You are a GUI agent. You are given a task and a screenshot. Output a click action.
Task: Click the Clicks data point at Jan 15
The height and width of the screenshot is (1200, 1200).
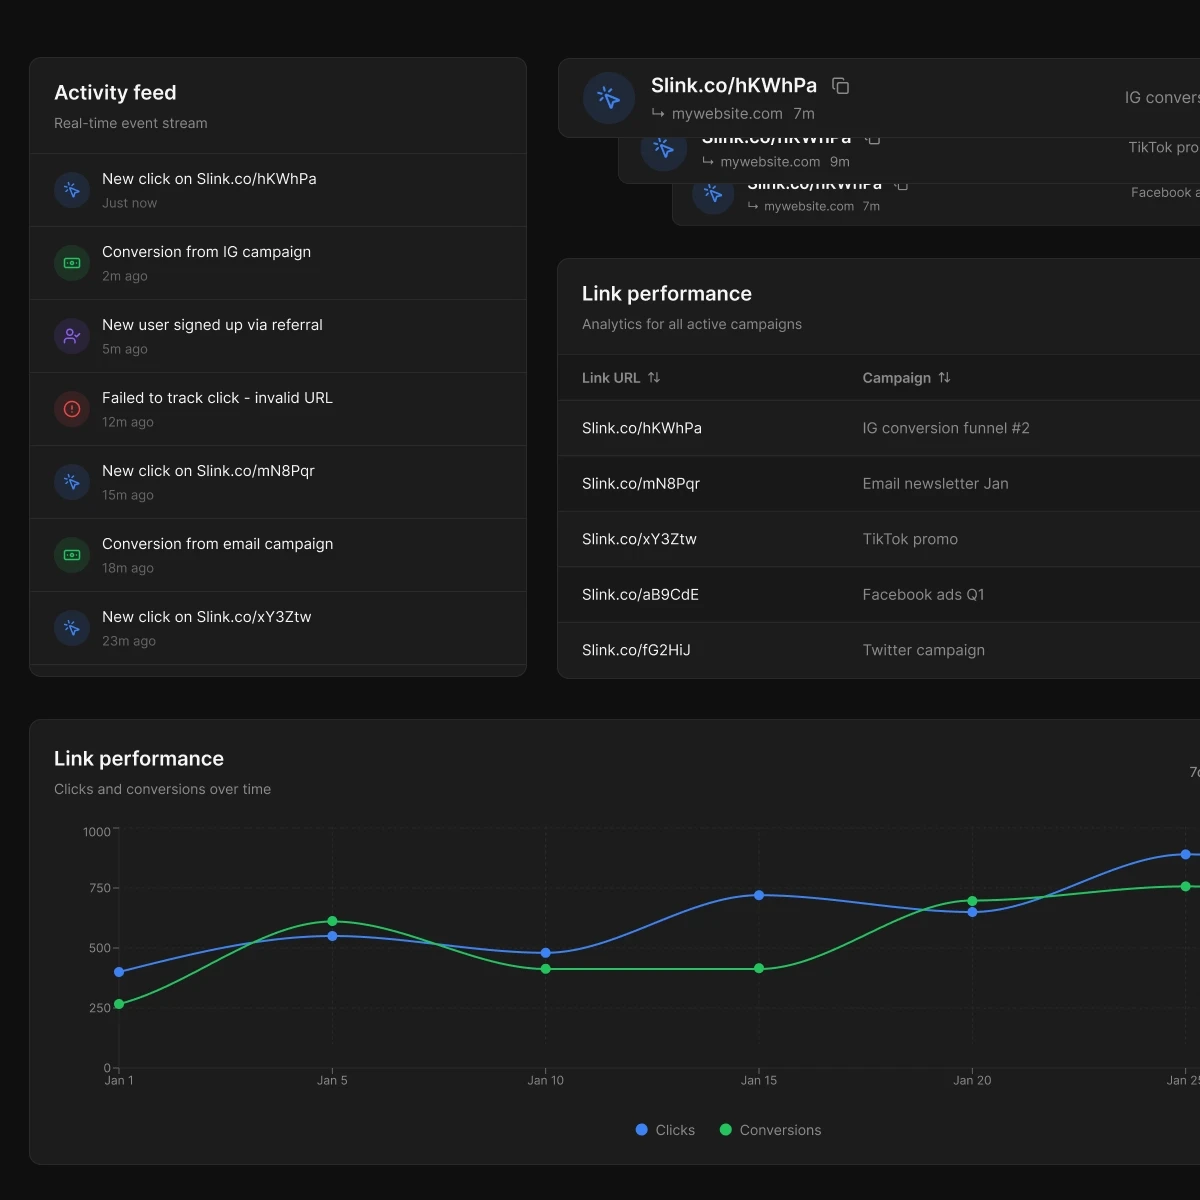(x=759, y=895)
